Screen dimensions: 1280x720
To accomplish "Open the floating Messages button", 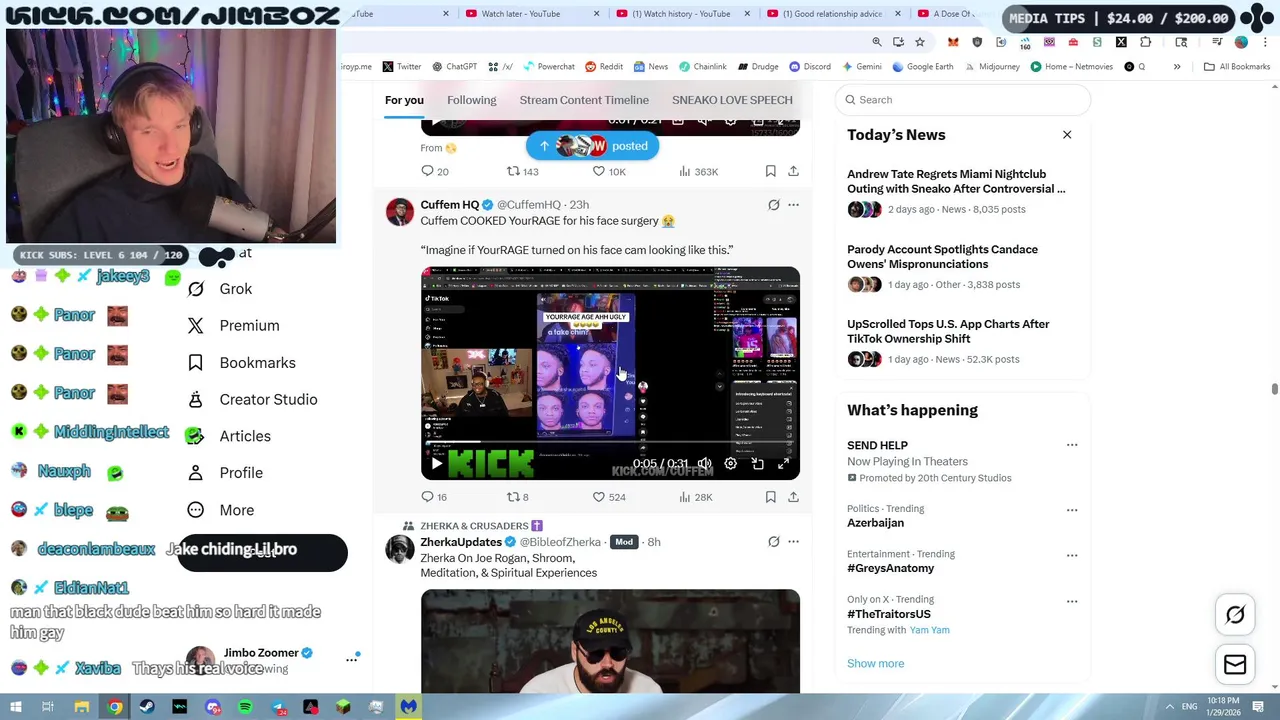I will tap(1235, 665).
